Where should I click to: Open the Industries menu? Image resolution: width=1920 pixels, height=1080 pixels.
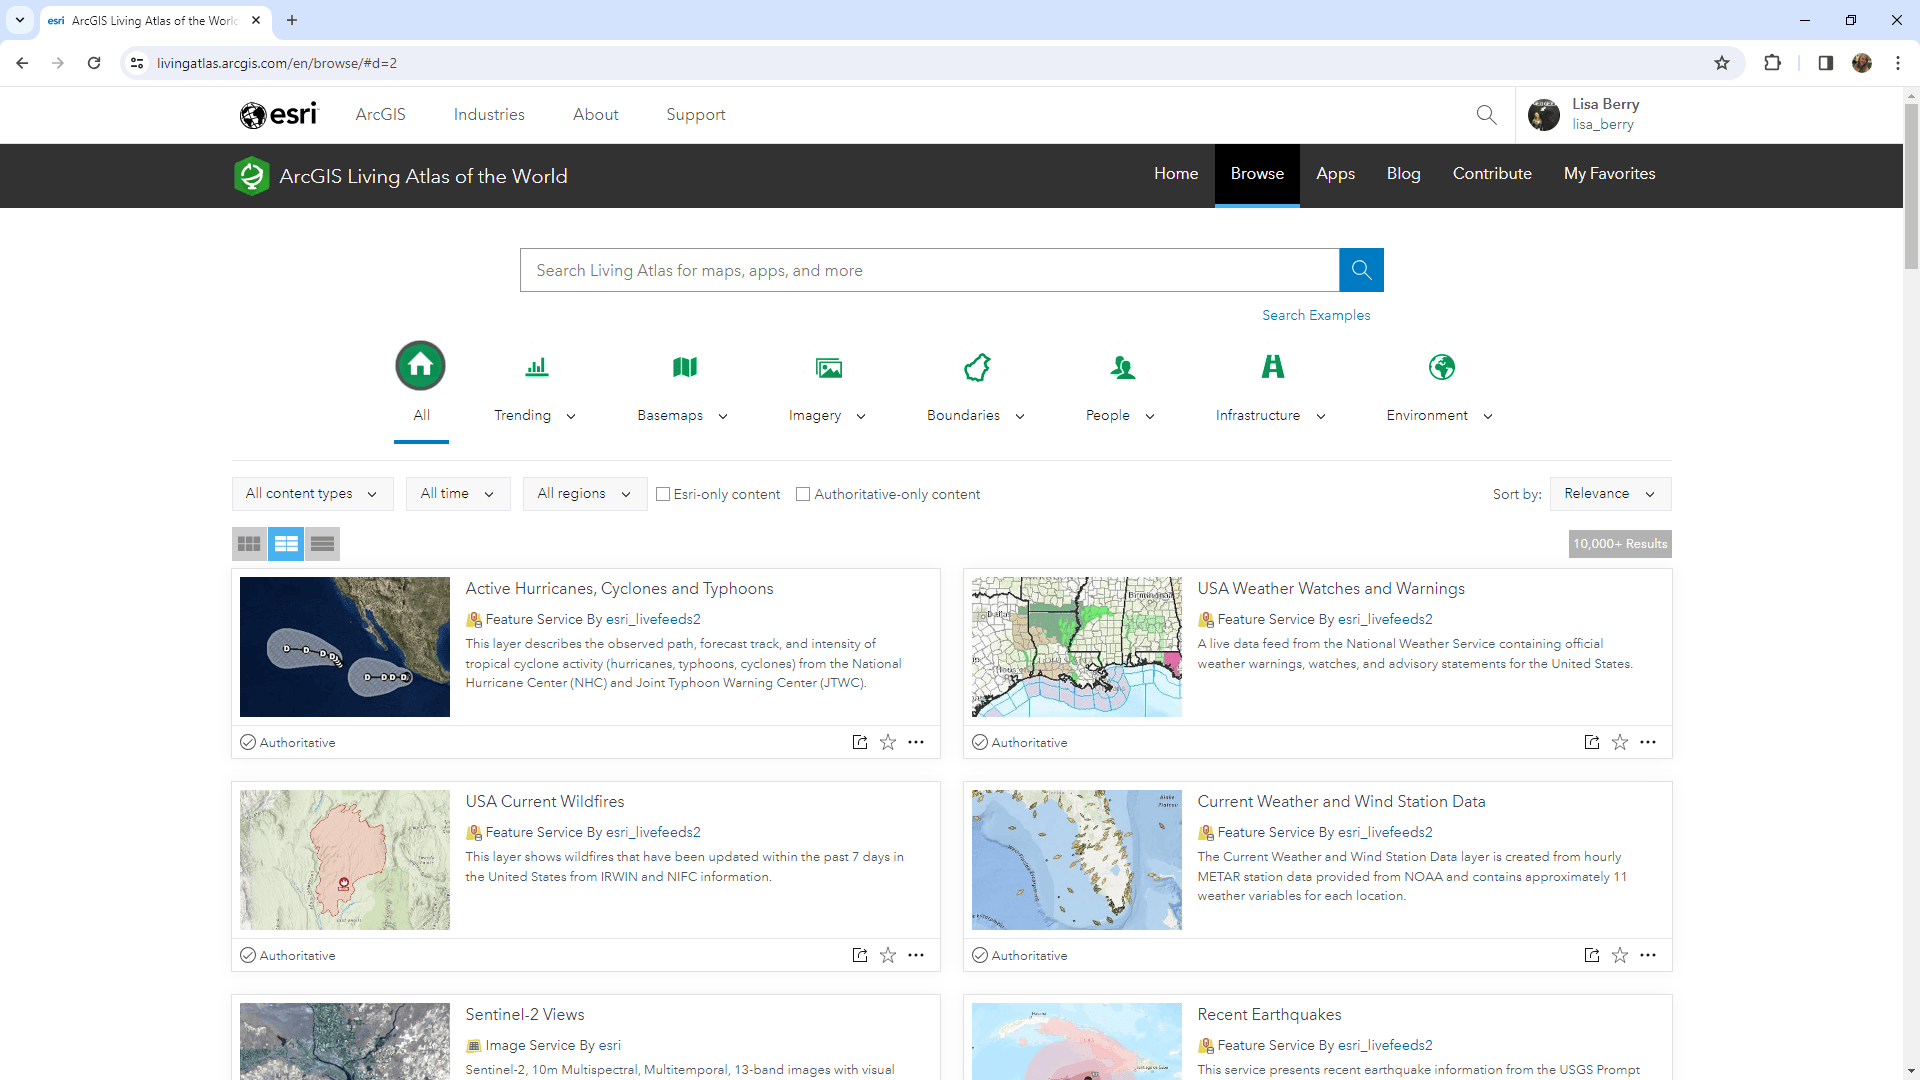pos(489,114)
